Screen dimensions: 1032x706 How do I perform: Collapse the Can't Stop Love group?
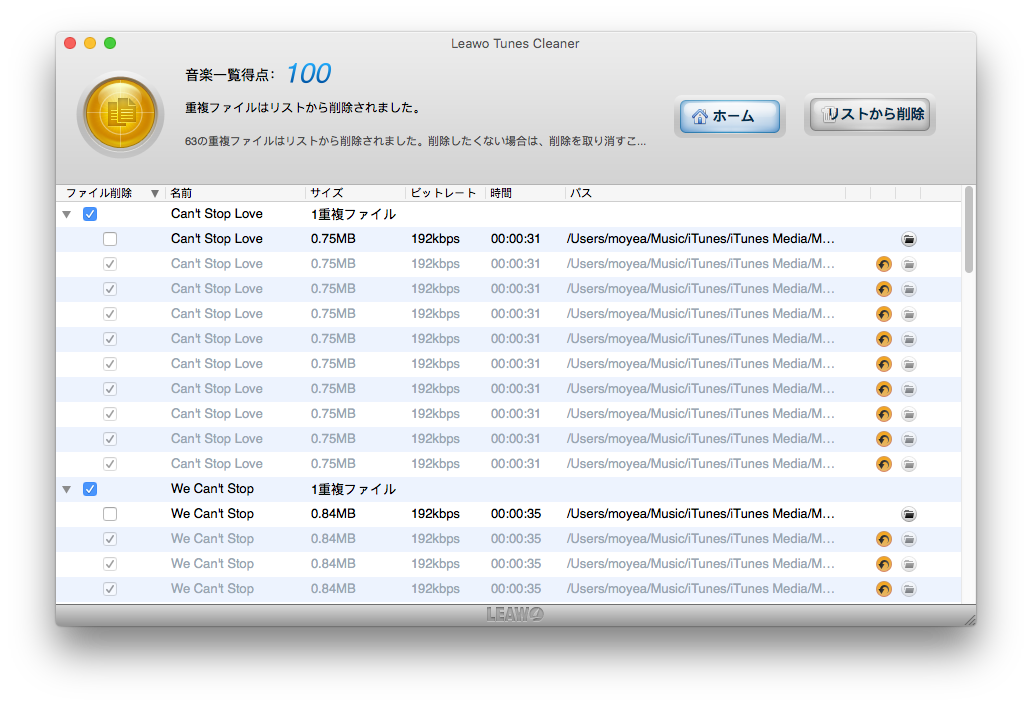click(x=66, y=214)
